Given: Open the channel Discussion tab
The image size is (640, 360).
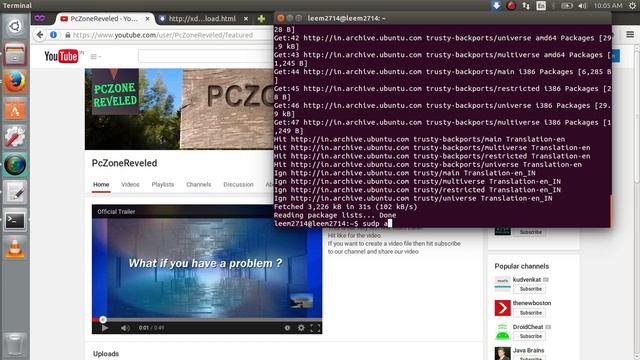Looking at the screenshot, I should pyautogui.click(x=238, y=184).
